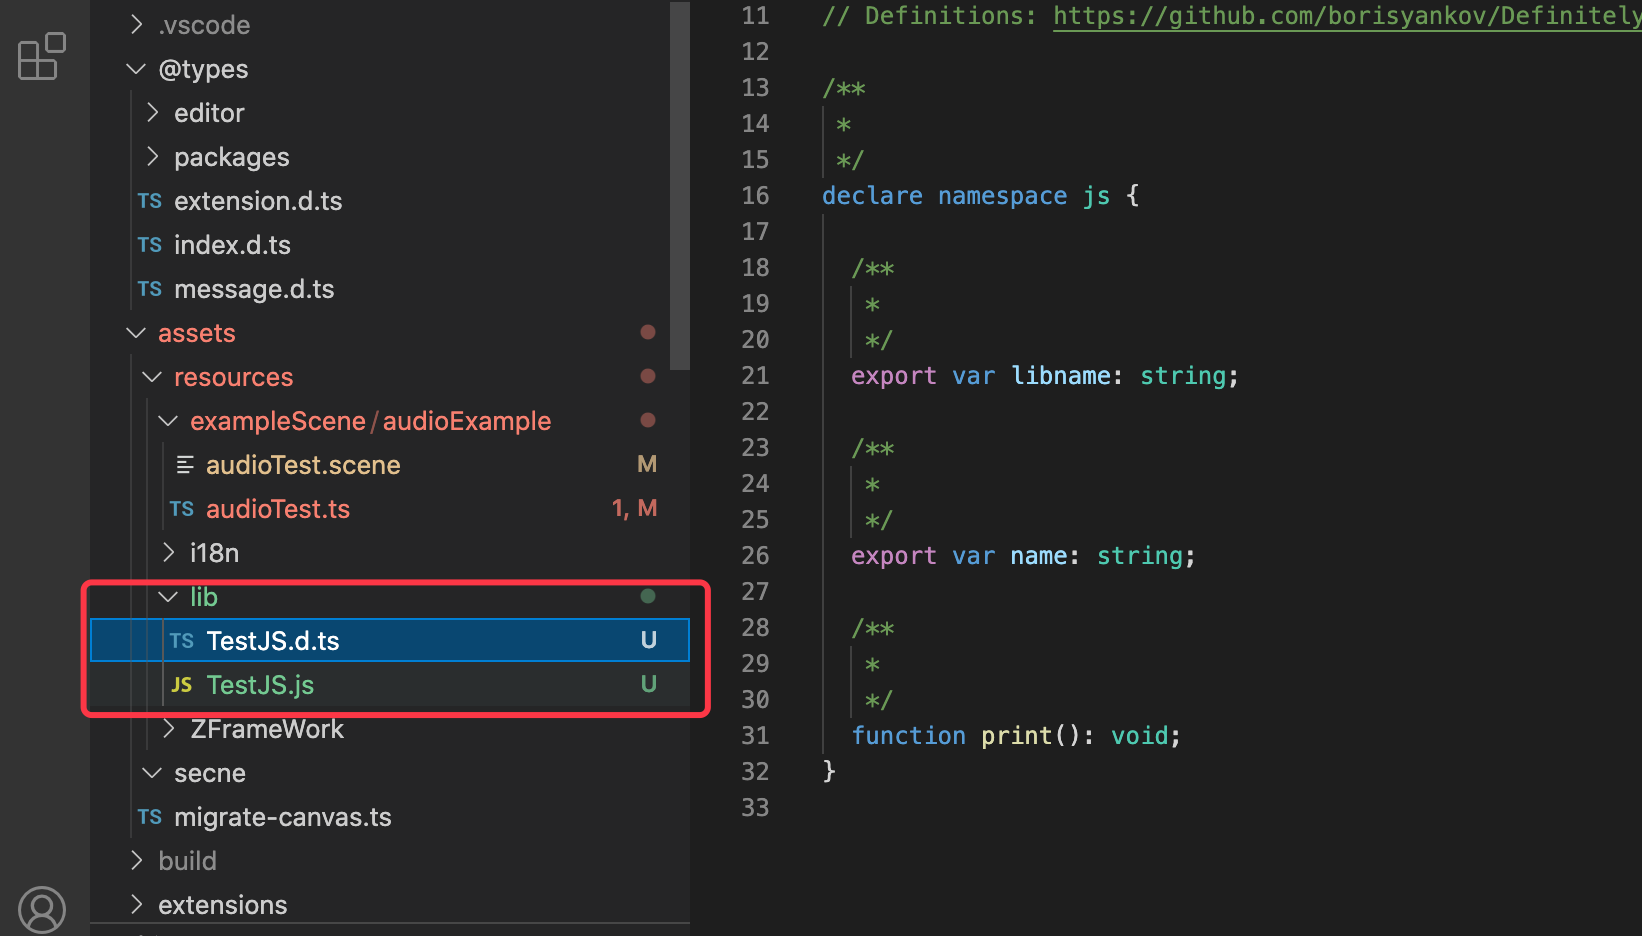Expand the extensions folder
Viewport: 1642px width, 936px height.
pos(137,904)
